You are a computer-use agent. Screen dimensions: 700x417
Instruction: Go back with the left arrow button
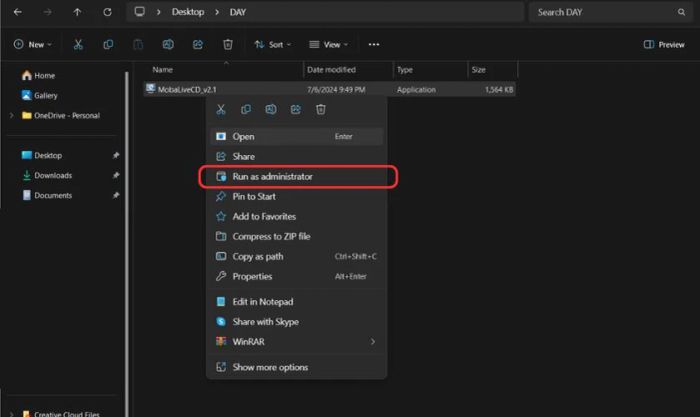point(18,12)
